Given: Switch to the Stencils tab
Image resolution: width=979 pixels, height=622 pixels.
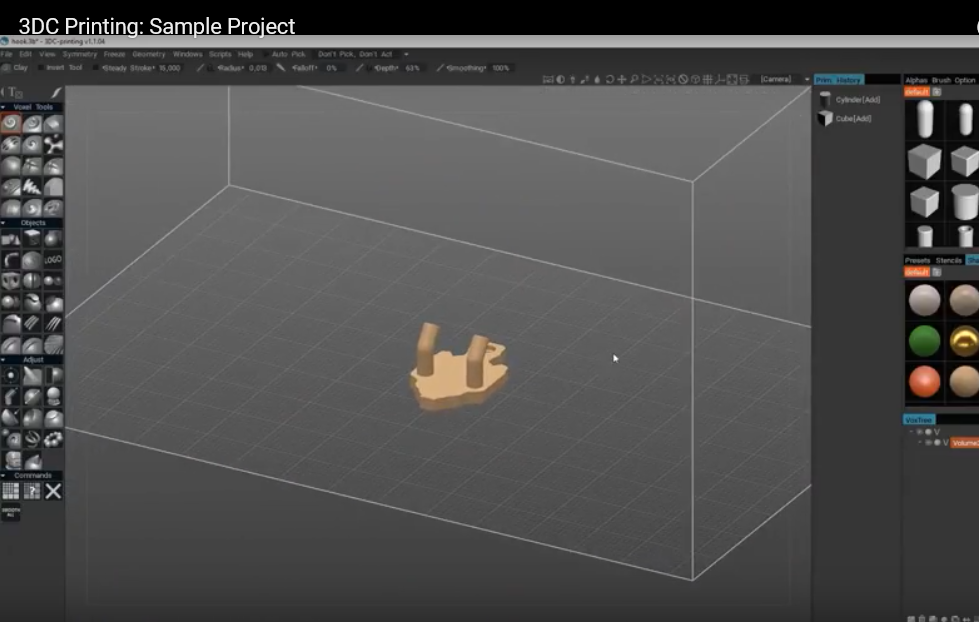Looking at the screenshot, I should [948, 260].
